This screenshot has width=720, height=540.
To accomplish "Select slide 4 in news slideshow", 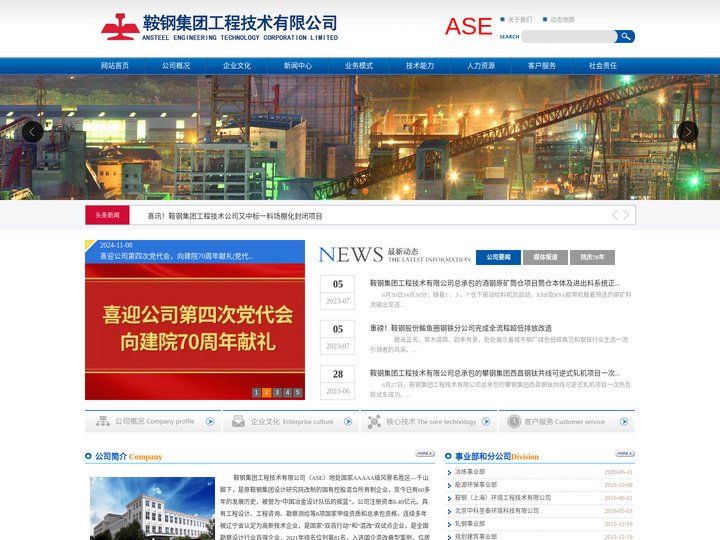I will click(287, 392).
